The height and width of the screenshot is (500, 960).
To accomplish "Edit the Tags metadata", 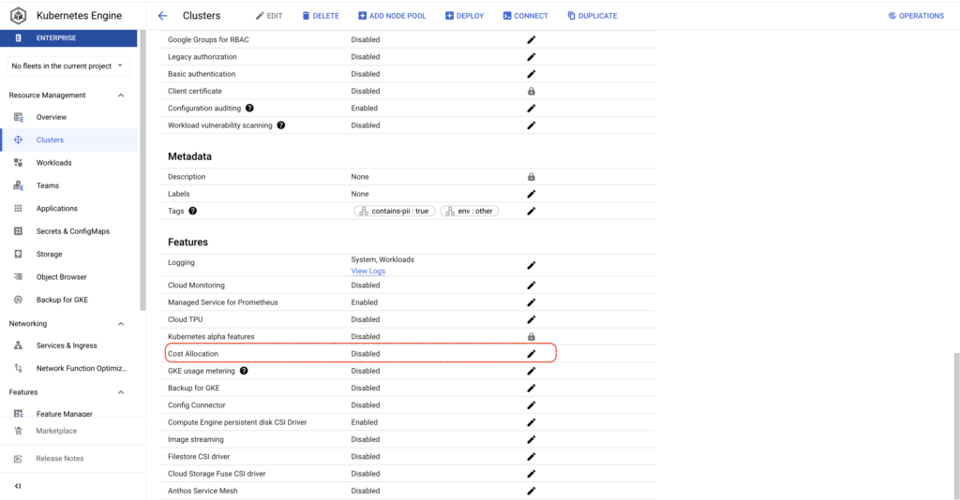I will (531, 211).
